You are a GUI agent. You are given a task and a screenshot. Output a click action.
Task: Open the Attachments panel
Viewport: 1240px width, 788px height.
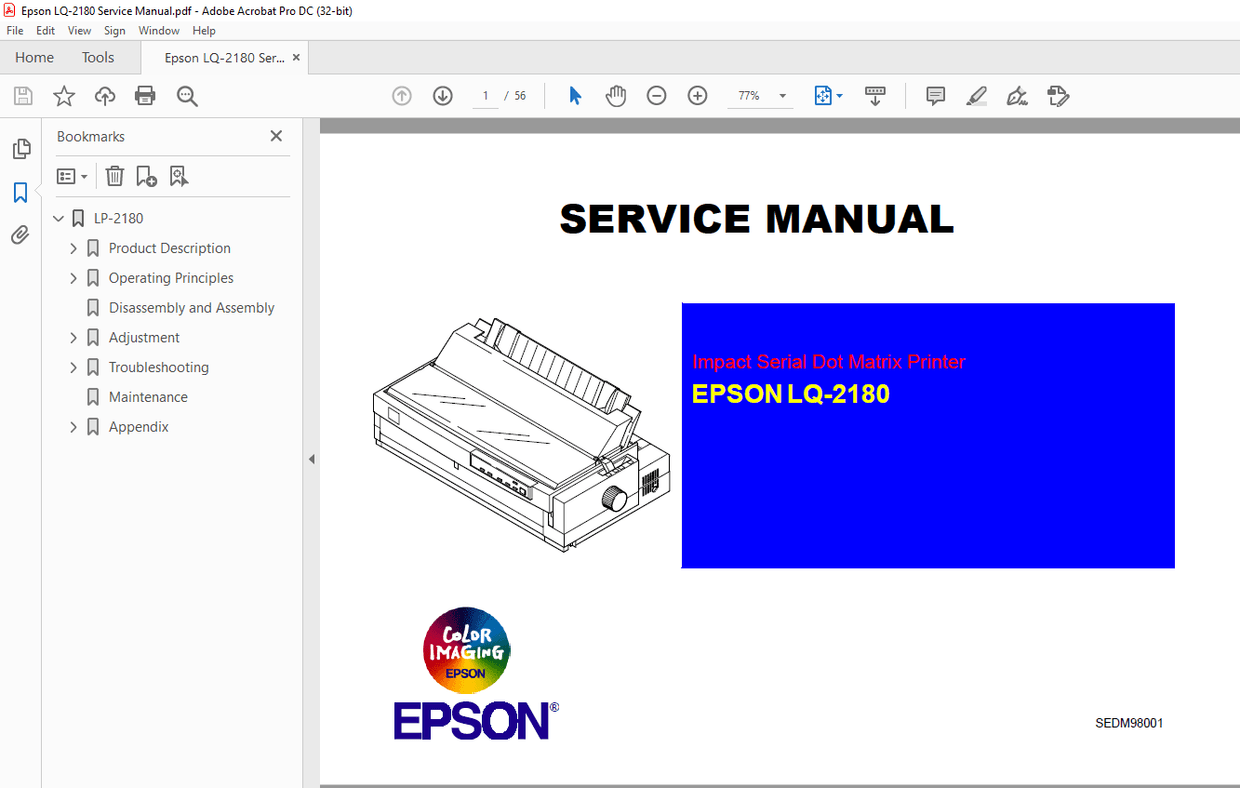coord(21,234)
